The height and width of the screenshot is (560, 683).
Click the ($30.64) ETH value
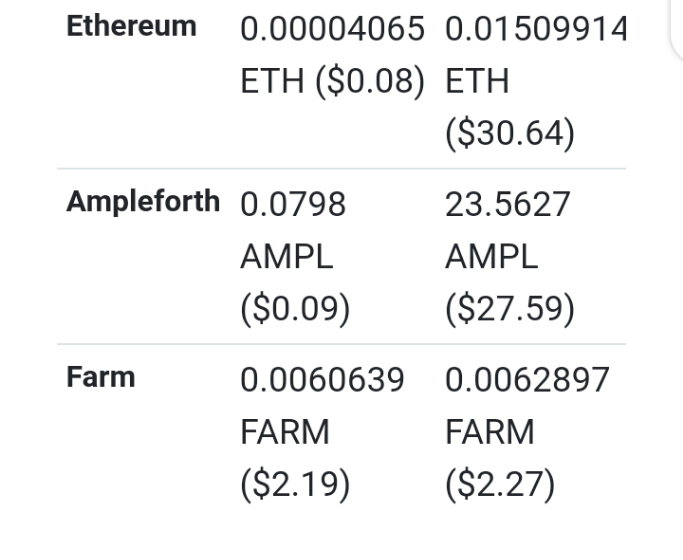pos(510,134)
